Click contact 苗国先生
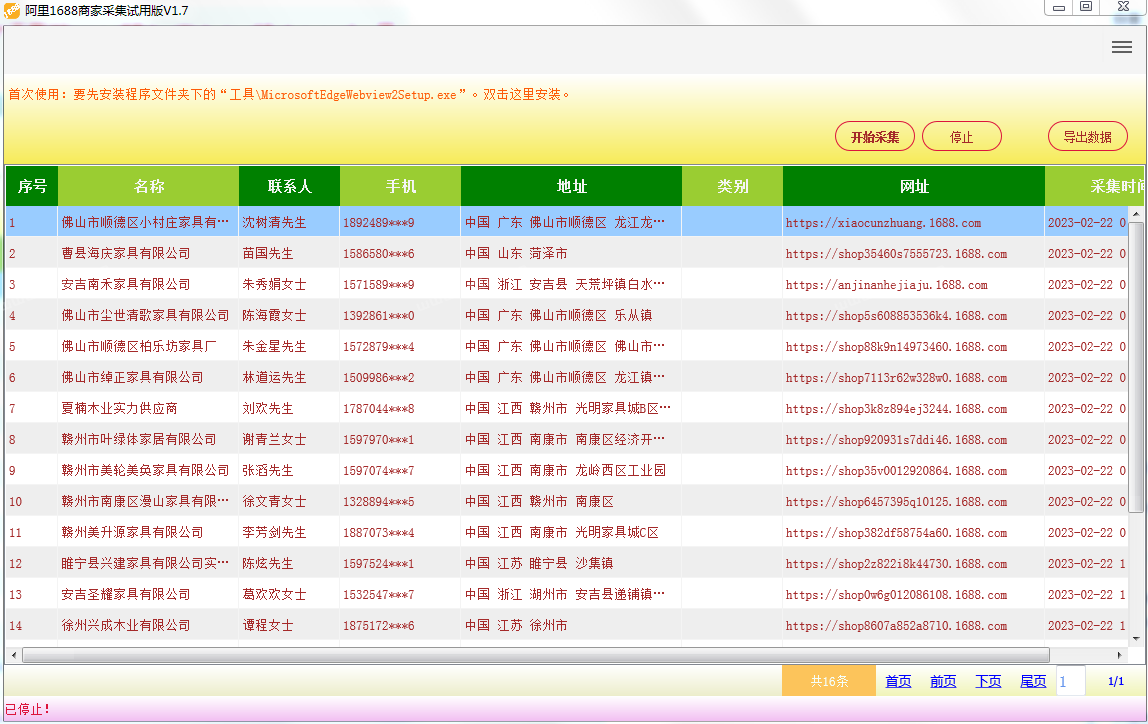The image size is (1148, 724). (x=268, y=253)
